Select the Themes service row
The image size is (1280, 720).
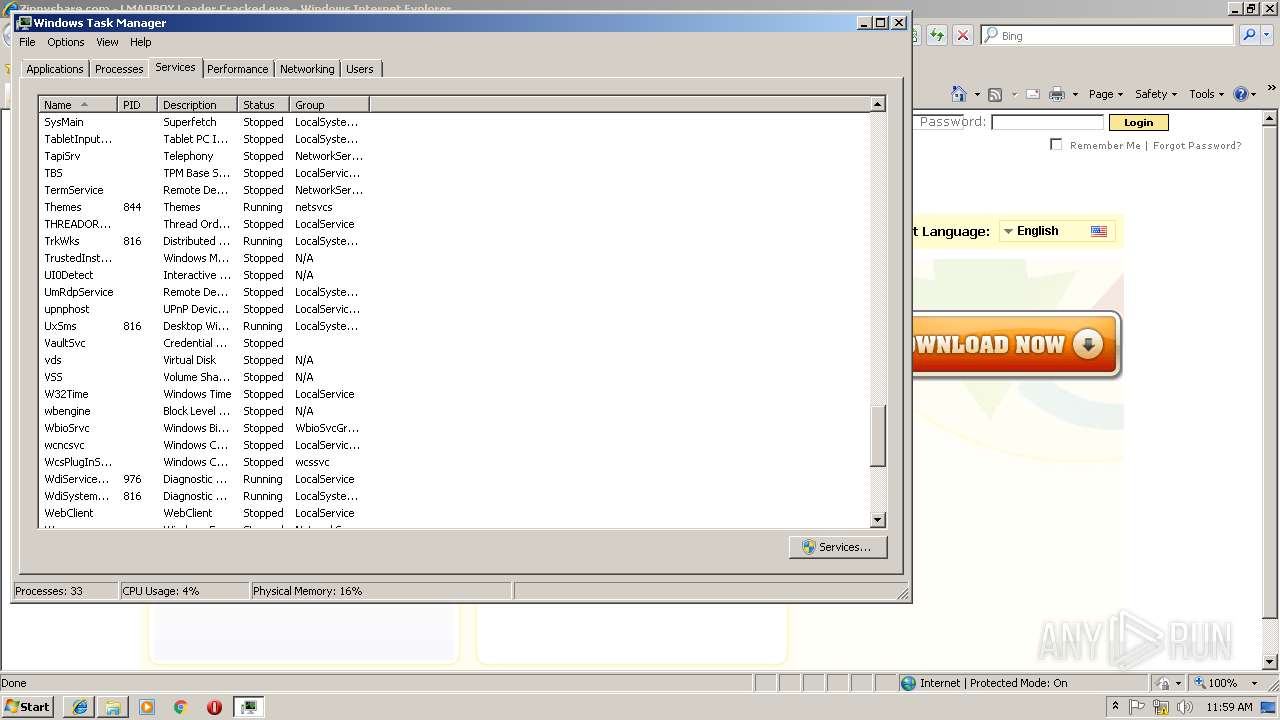click(x=454, y=207)
